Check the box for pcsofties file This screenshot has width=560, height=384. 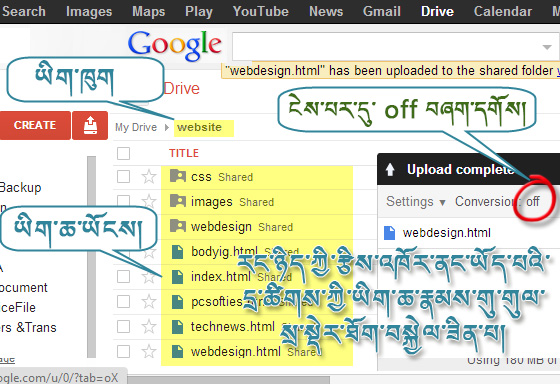coord(123,301)
